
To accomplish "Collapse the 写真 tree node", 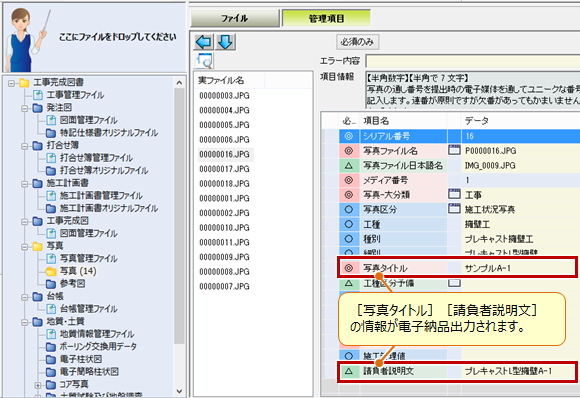I will [25, 246].
